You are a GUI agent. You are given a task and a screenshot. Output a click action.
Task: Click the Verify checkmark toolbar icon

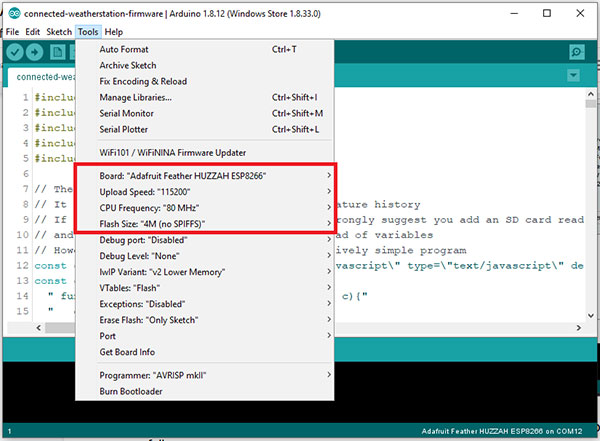[x=16, y=52]
